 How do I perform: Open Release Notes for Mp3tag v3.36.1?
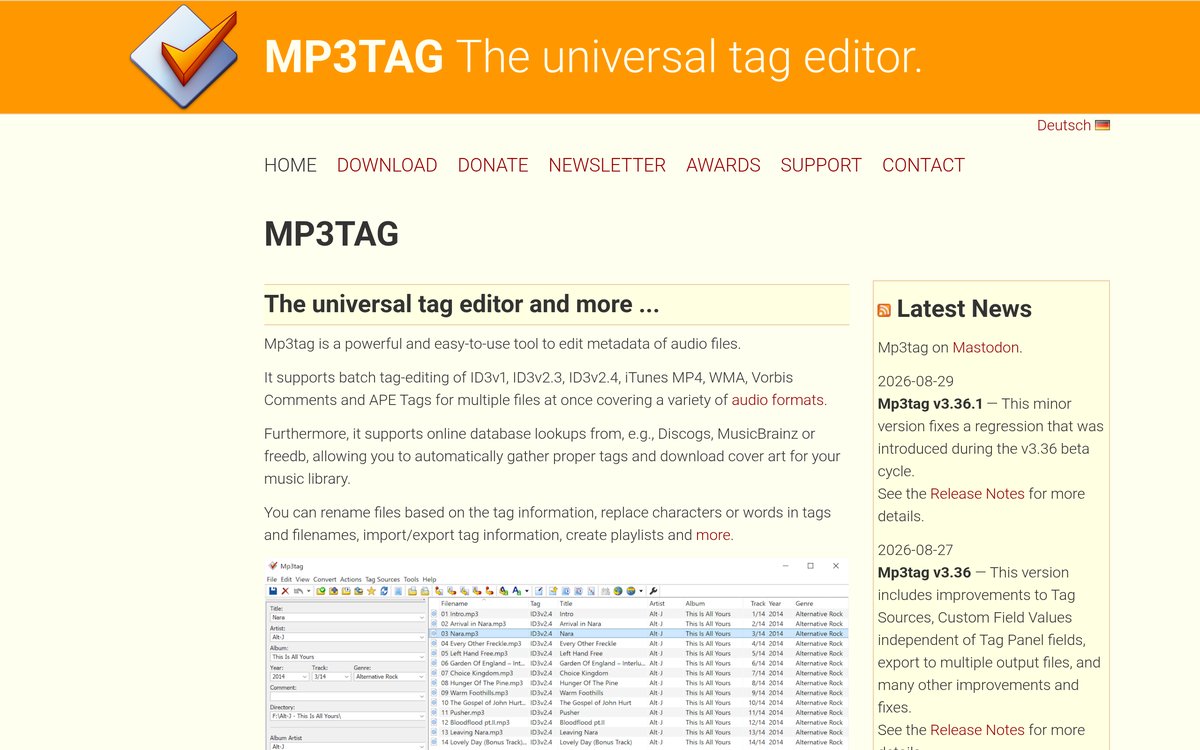[x=977, y=494]
